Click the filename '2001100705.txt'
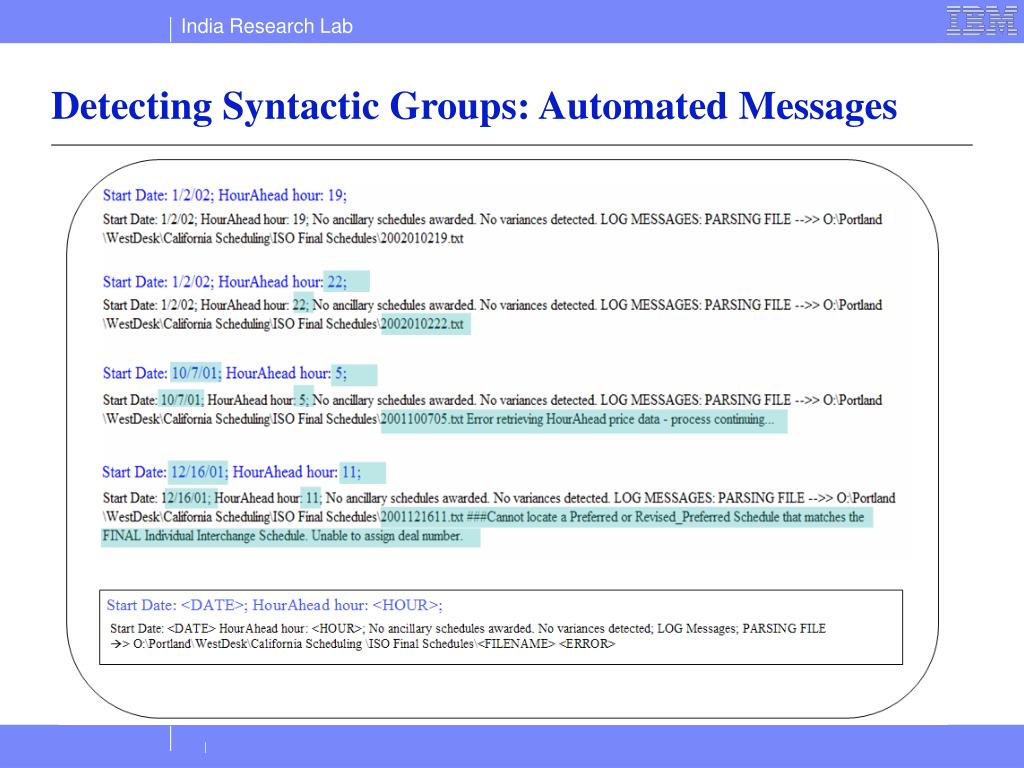 tap(422, 419)
